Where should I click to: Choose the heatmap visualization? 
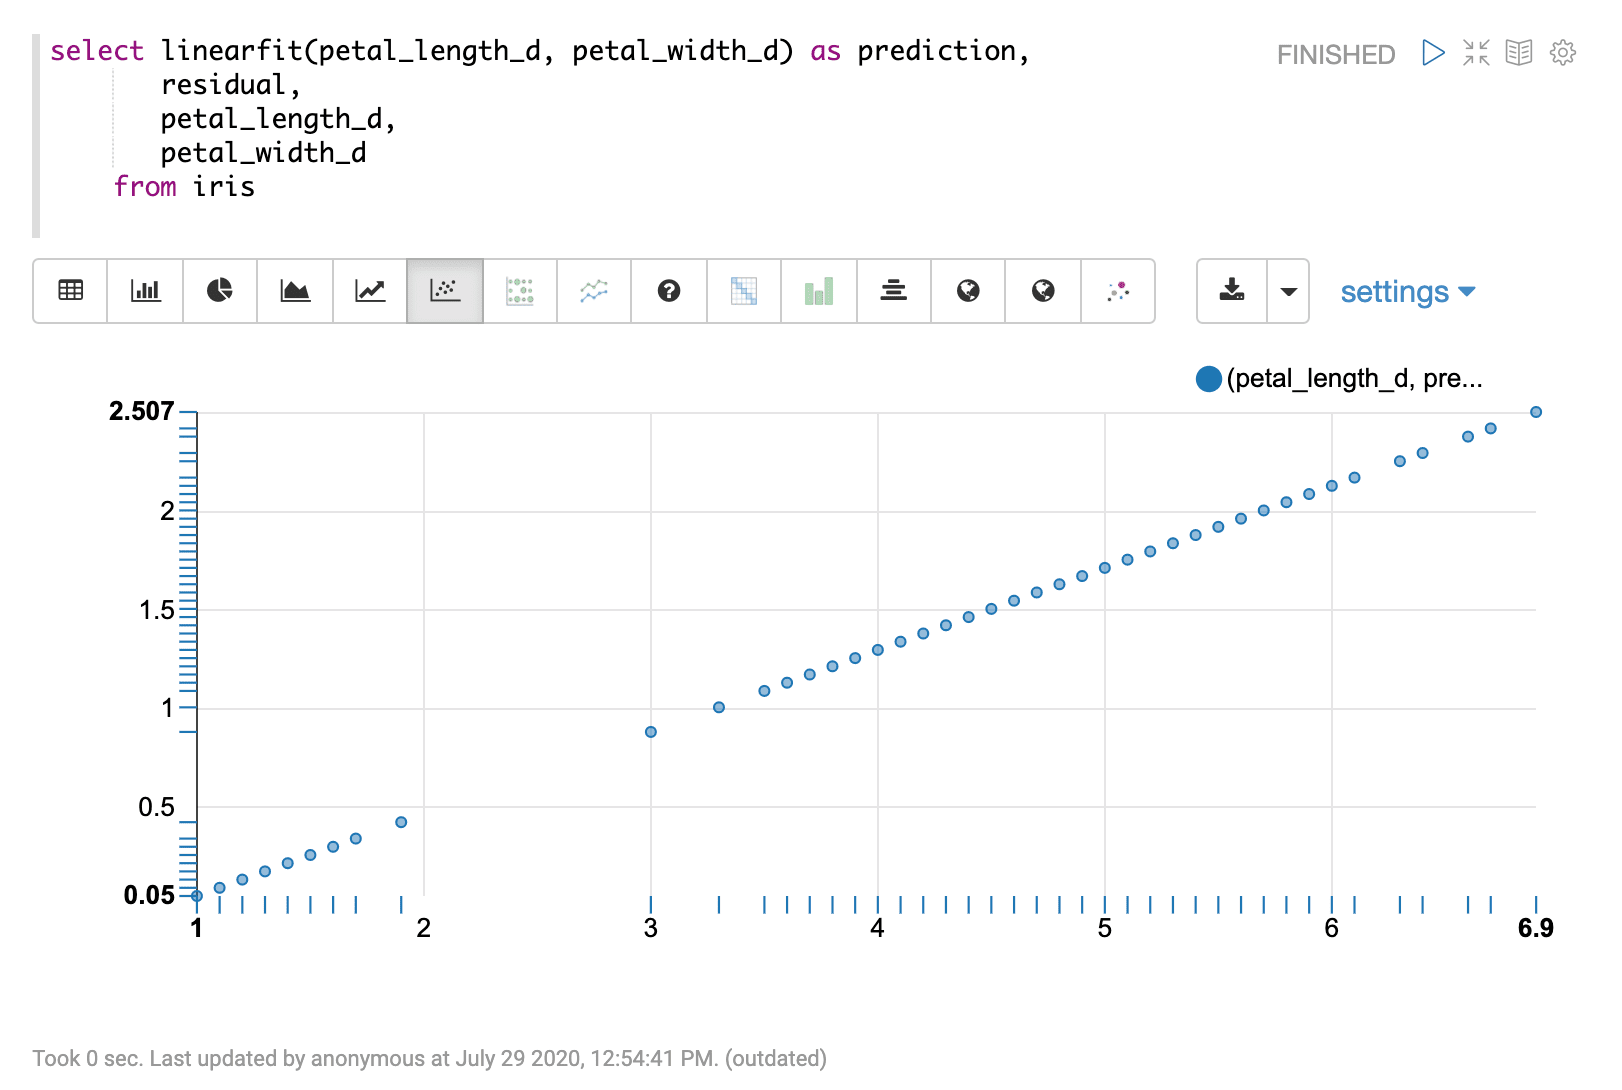point(744,291)
